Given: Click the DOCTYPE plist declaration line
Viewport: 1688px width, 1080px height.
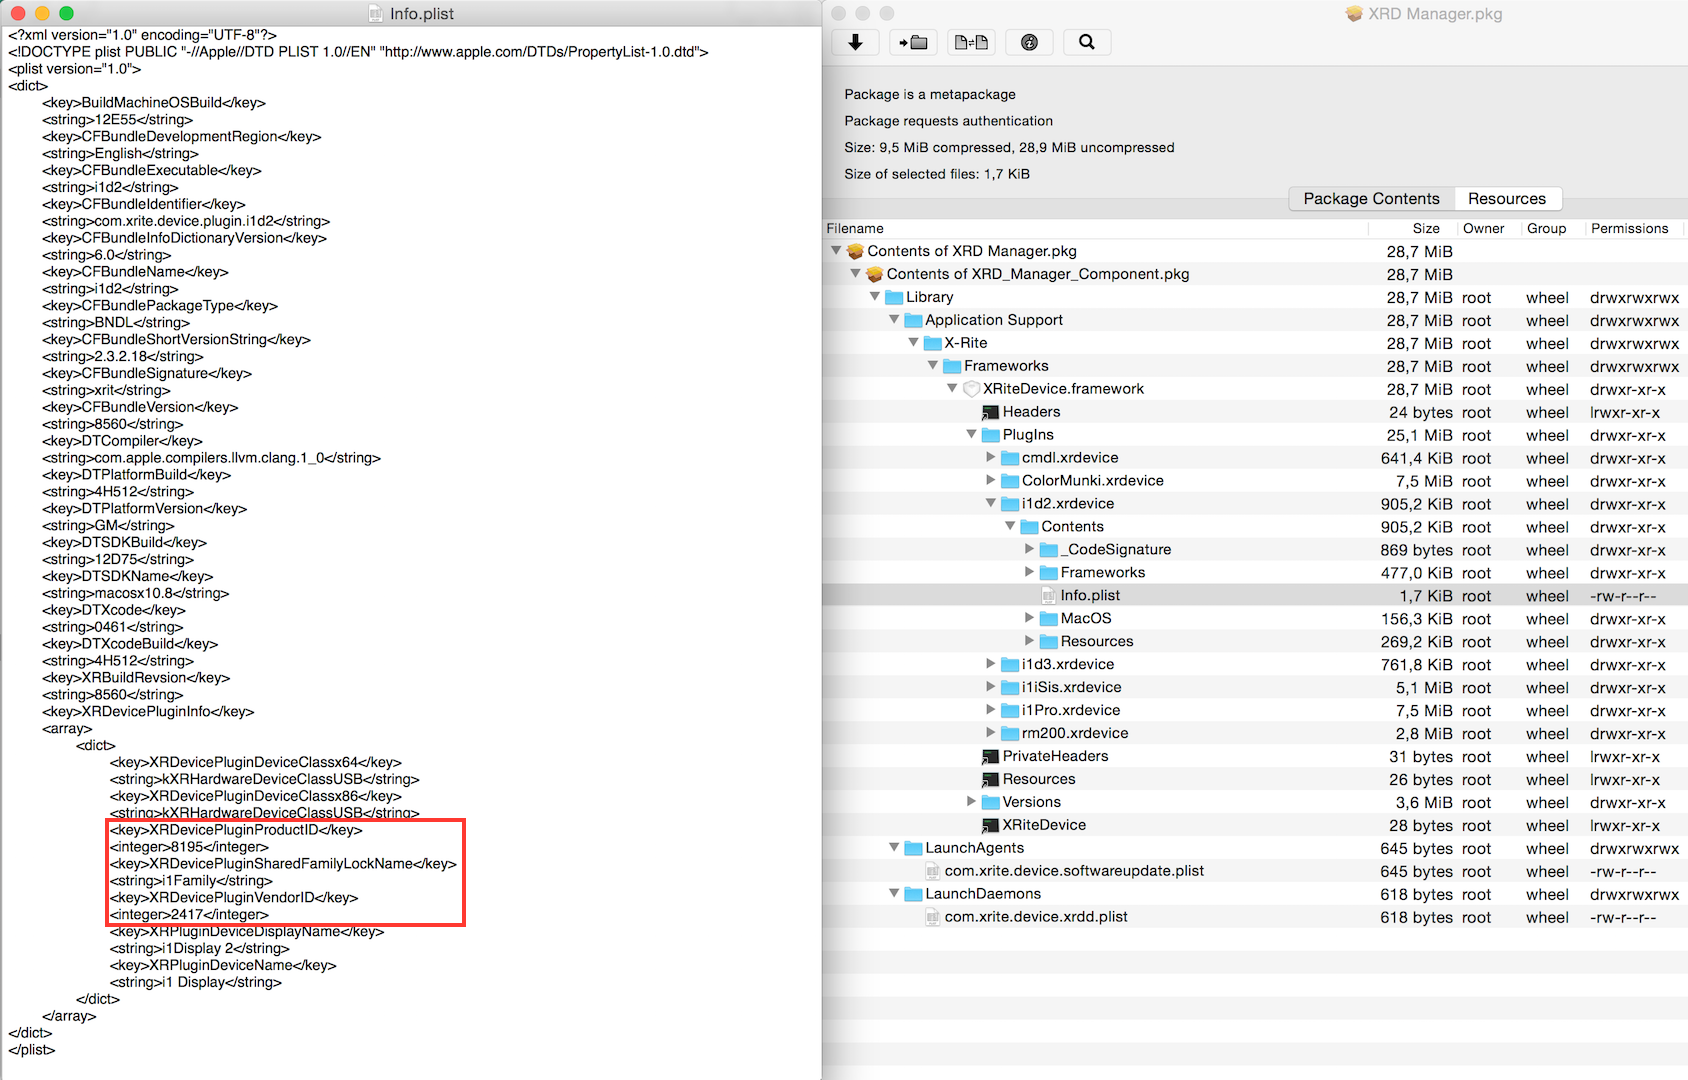Looking at the screenshot, I should (x=358, y=52).
